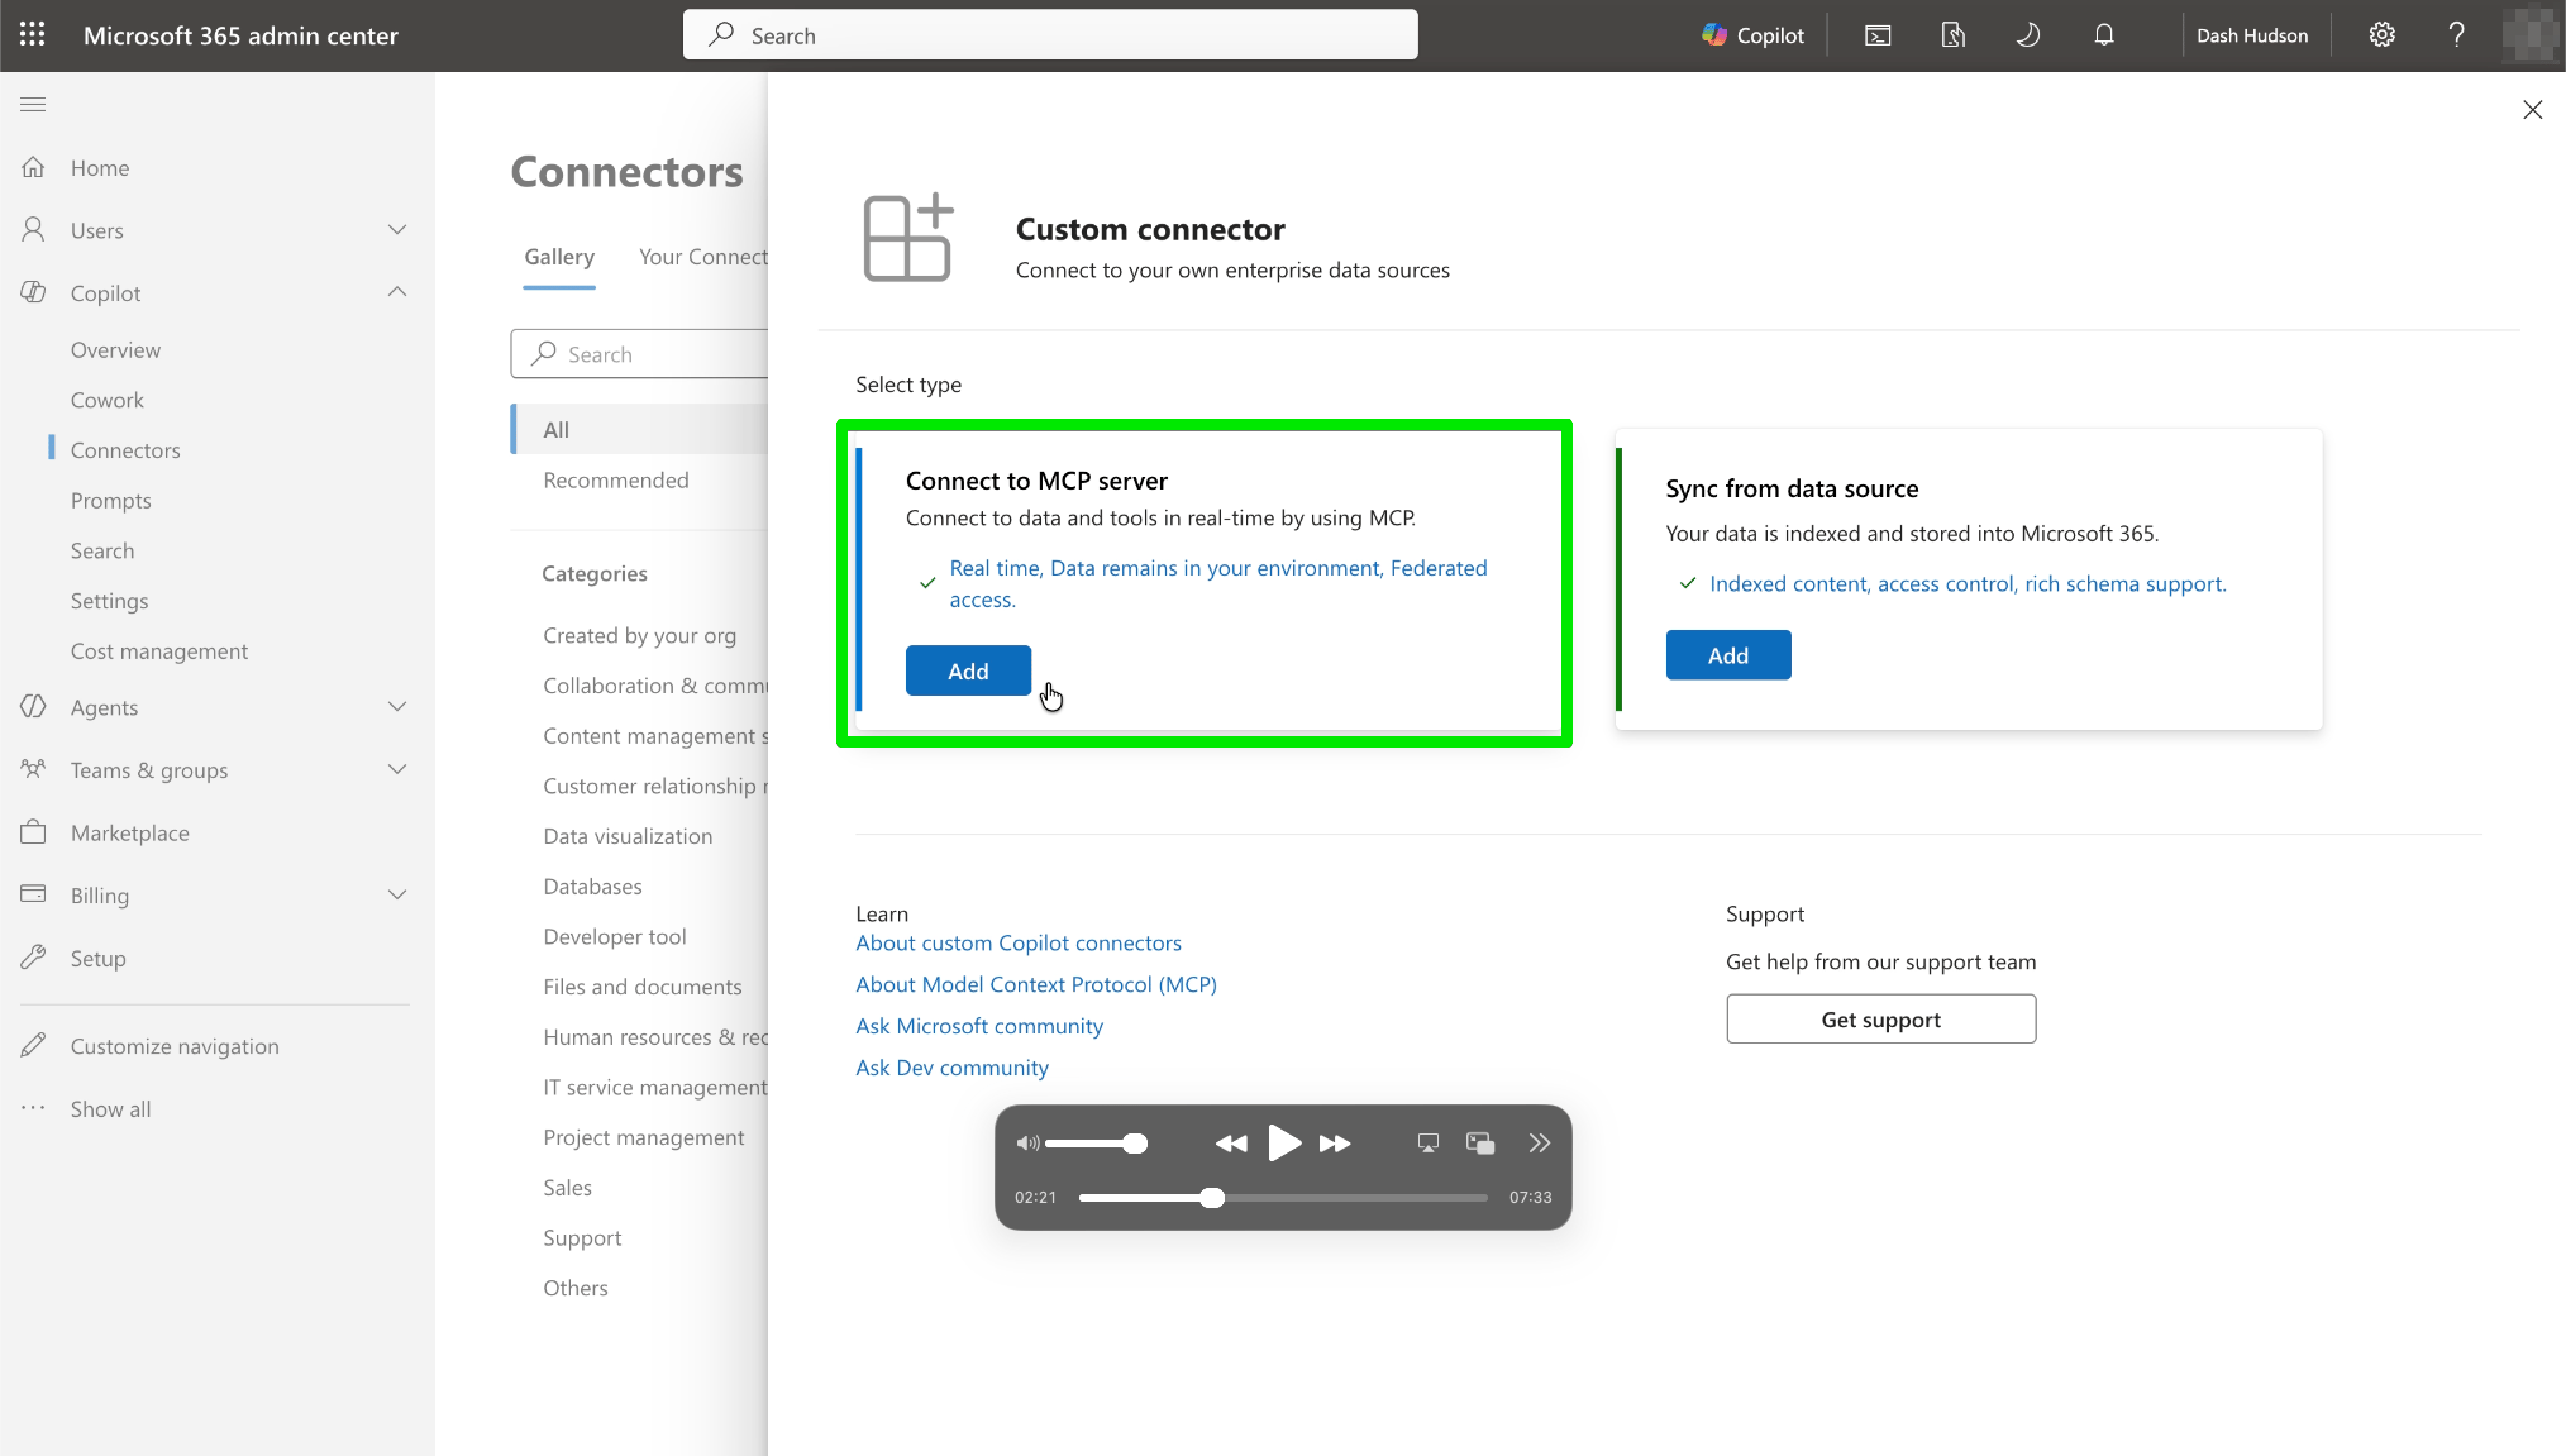This screenshot has height=1456, width=2566.
Task: Enable picture-in-picture in player
Action: (x=1480, y=1143)
